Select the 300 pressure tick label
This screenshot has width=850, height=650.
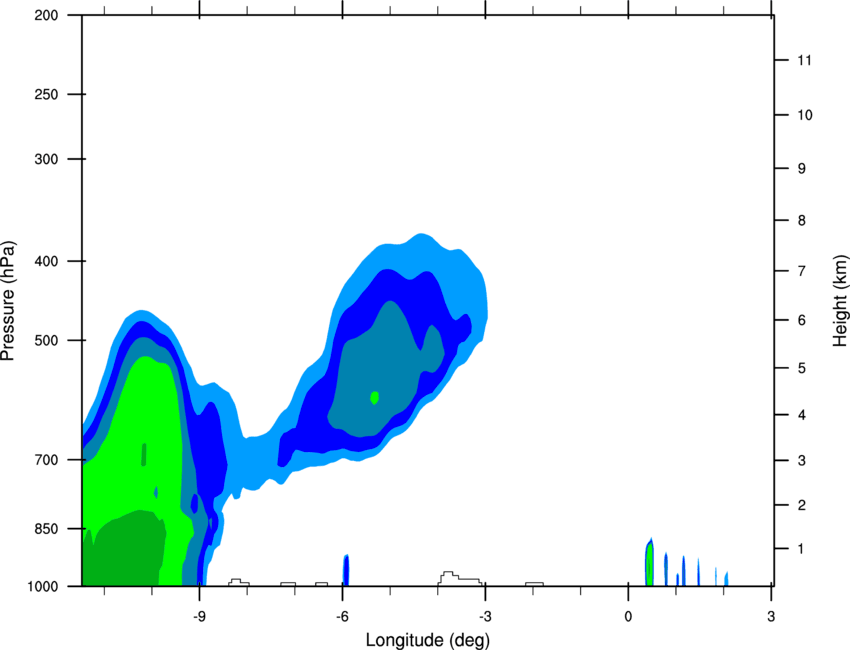click(46, 159)
